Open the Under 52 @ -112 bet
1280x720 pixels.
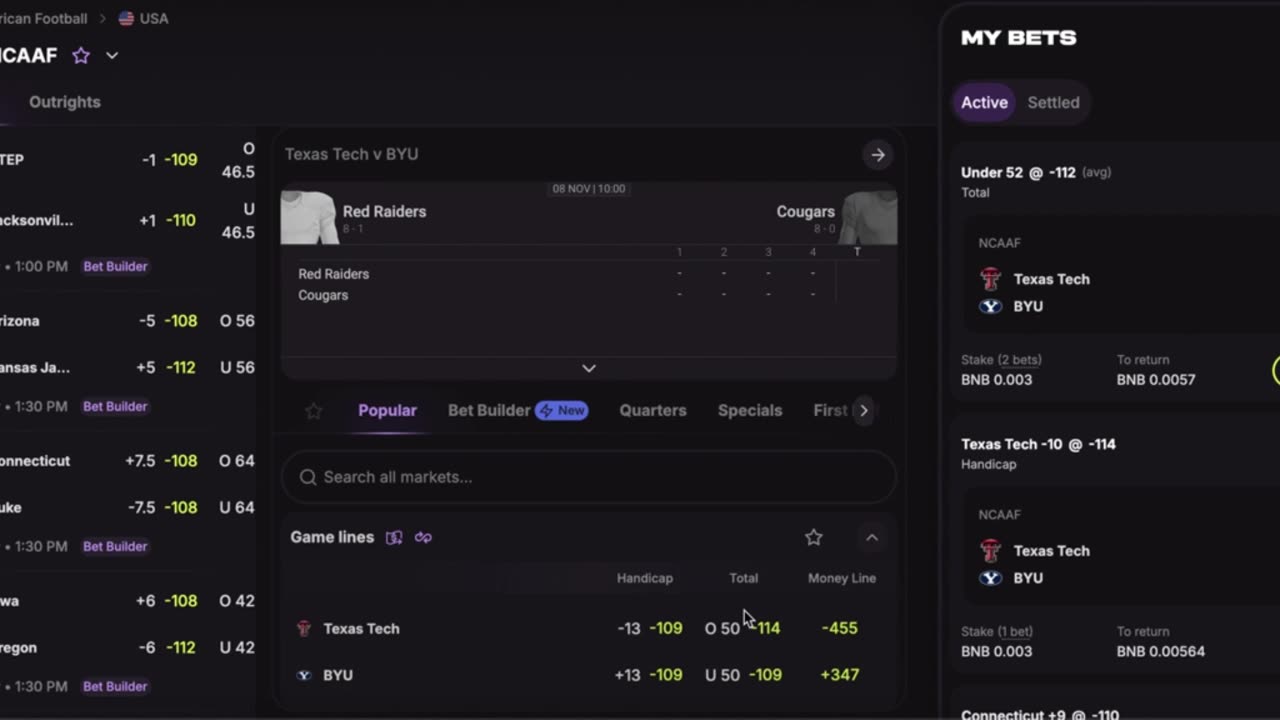(1018, 172)
